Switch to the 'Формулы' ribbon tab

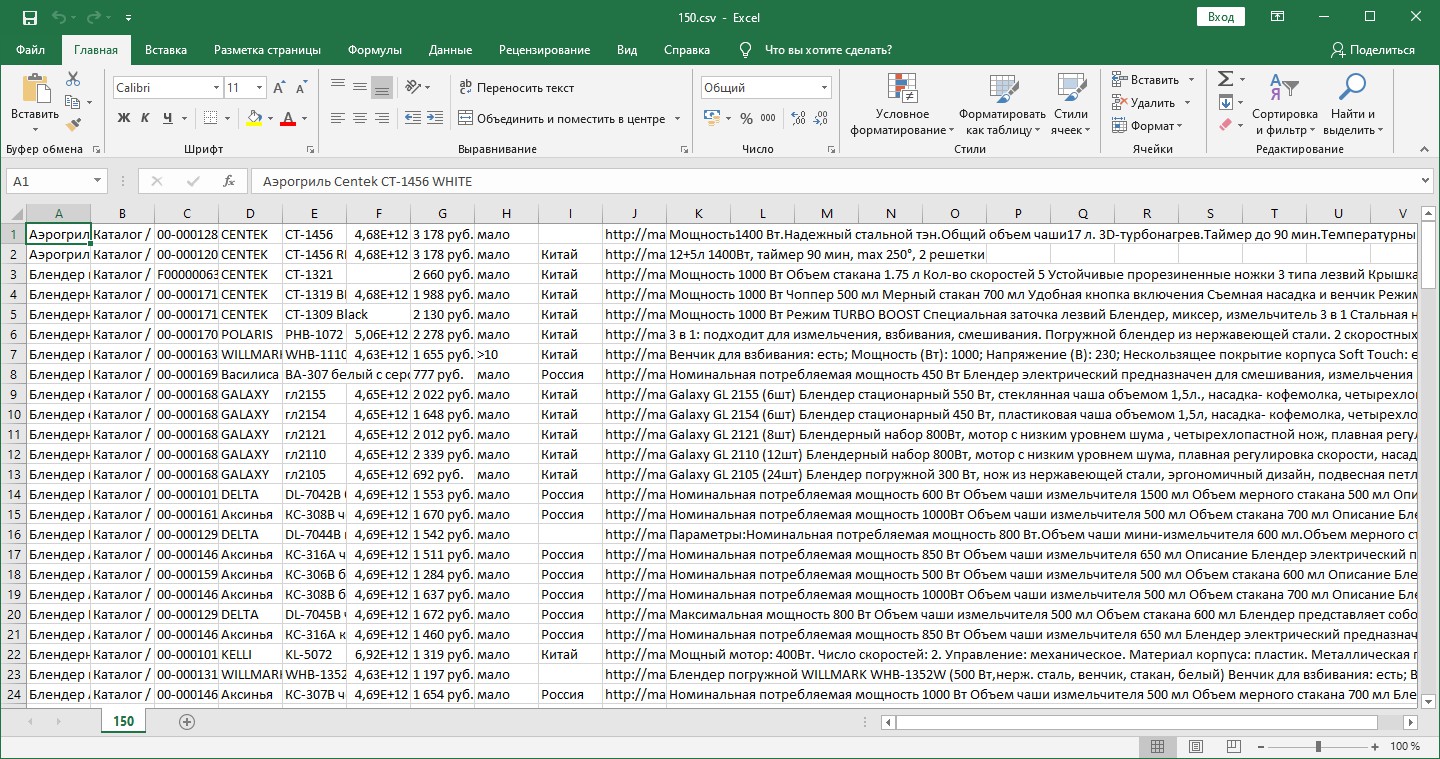(375, 50)
